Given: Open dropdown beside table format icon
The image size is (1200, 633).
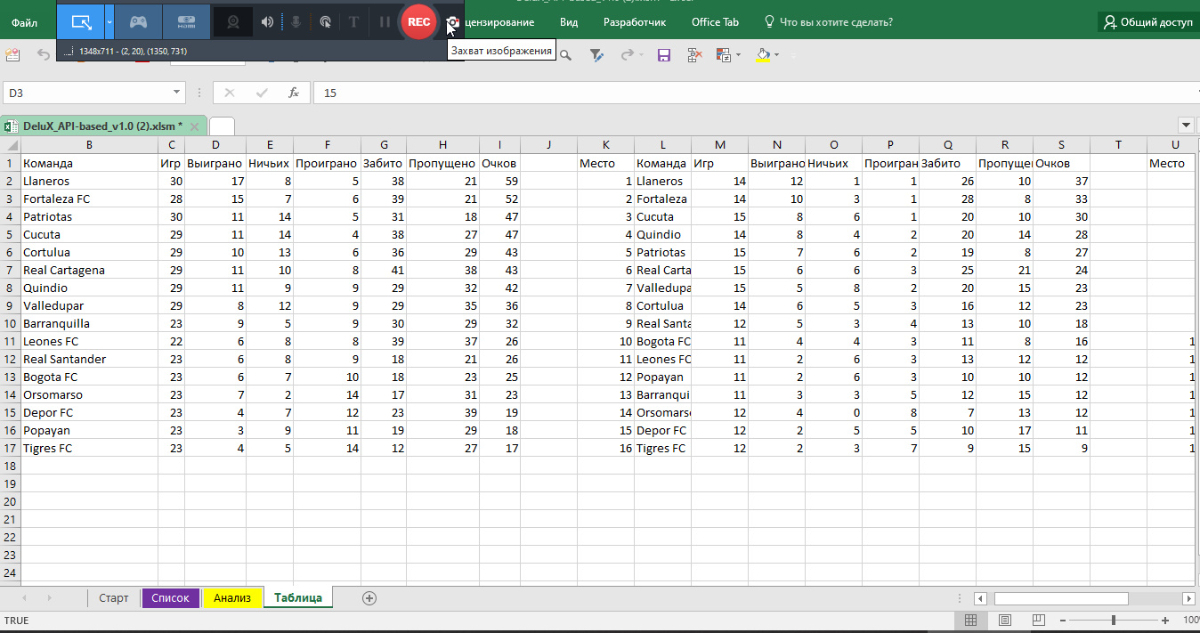Looking at the screenshot, I should 740,55.
